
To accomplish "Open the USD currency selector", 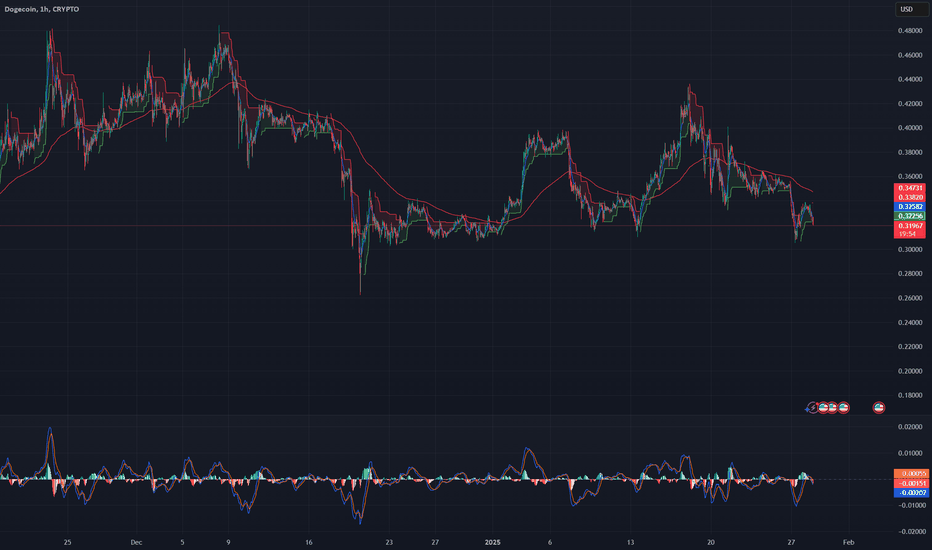I will point(911,9).
